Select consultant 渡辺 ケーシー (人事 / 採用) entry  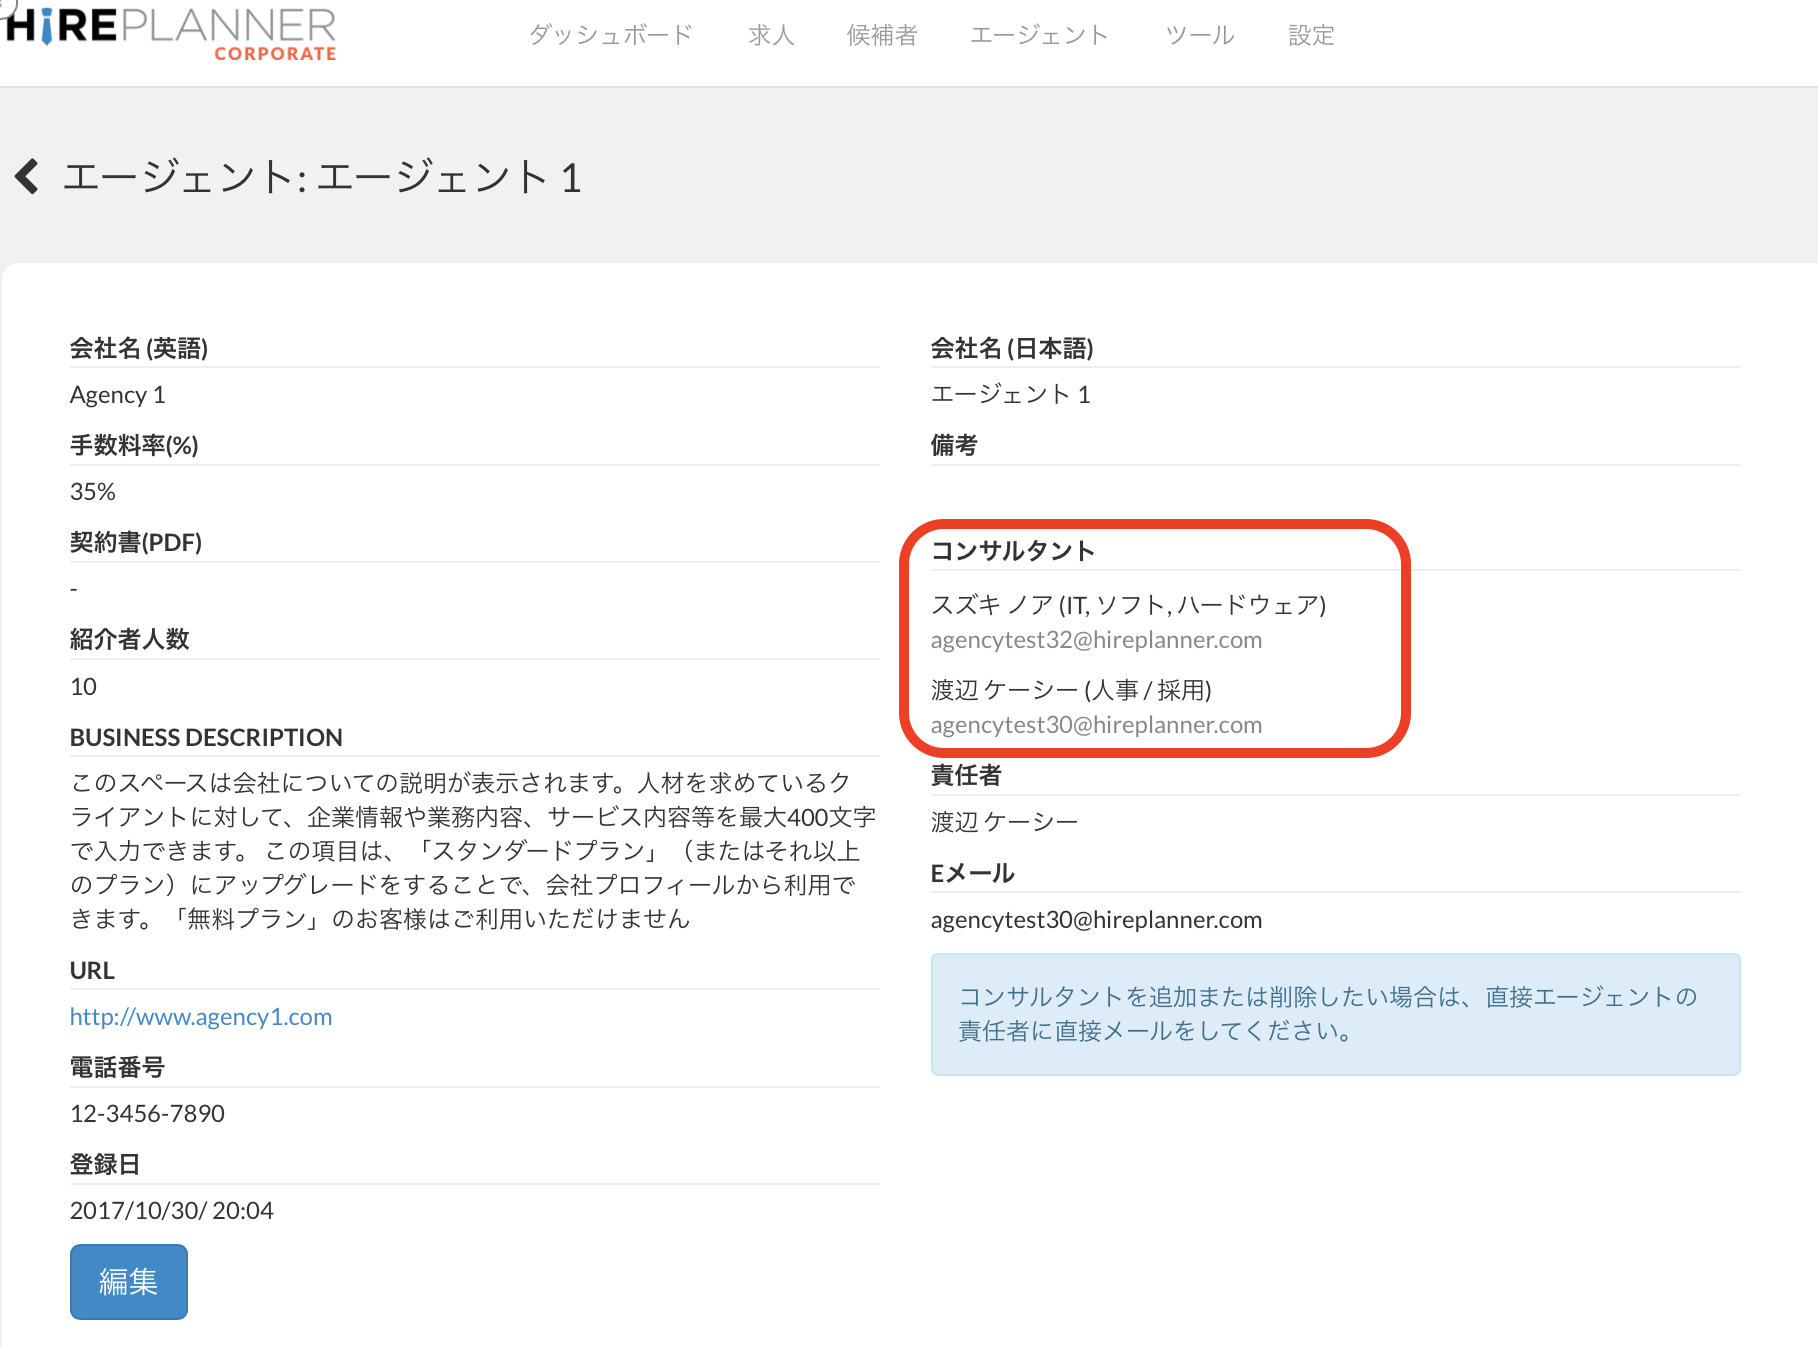pyautogui.click(x=1071, y=690)
